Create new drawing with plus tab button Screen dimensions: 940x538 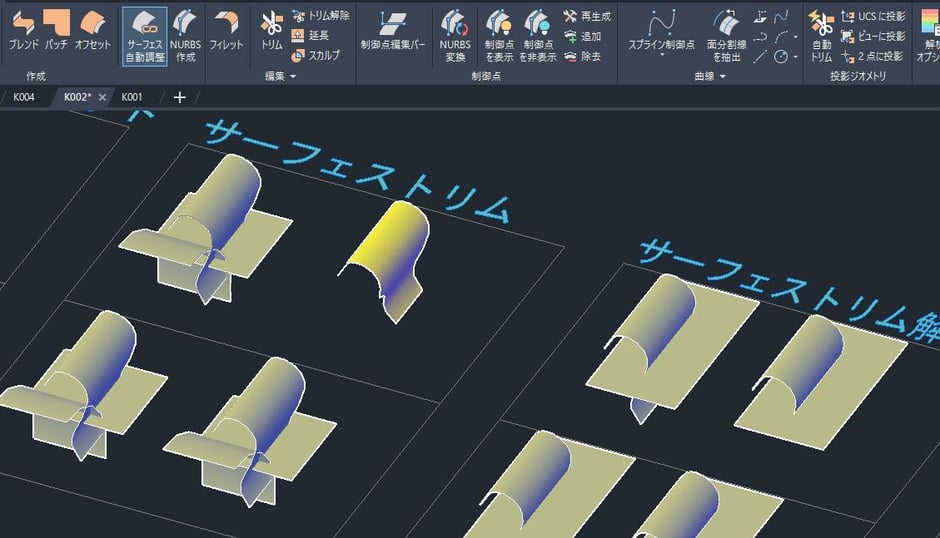179,97
